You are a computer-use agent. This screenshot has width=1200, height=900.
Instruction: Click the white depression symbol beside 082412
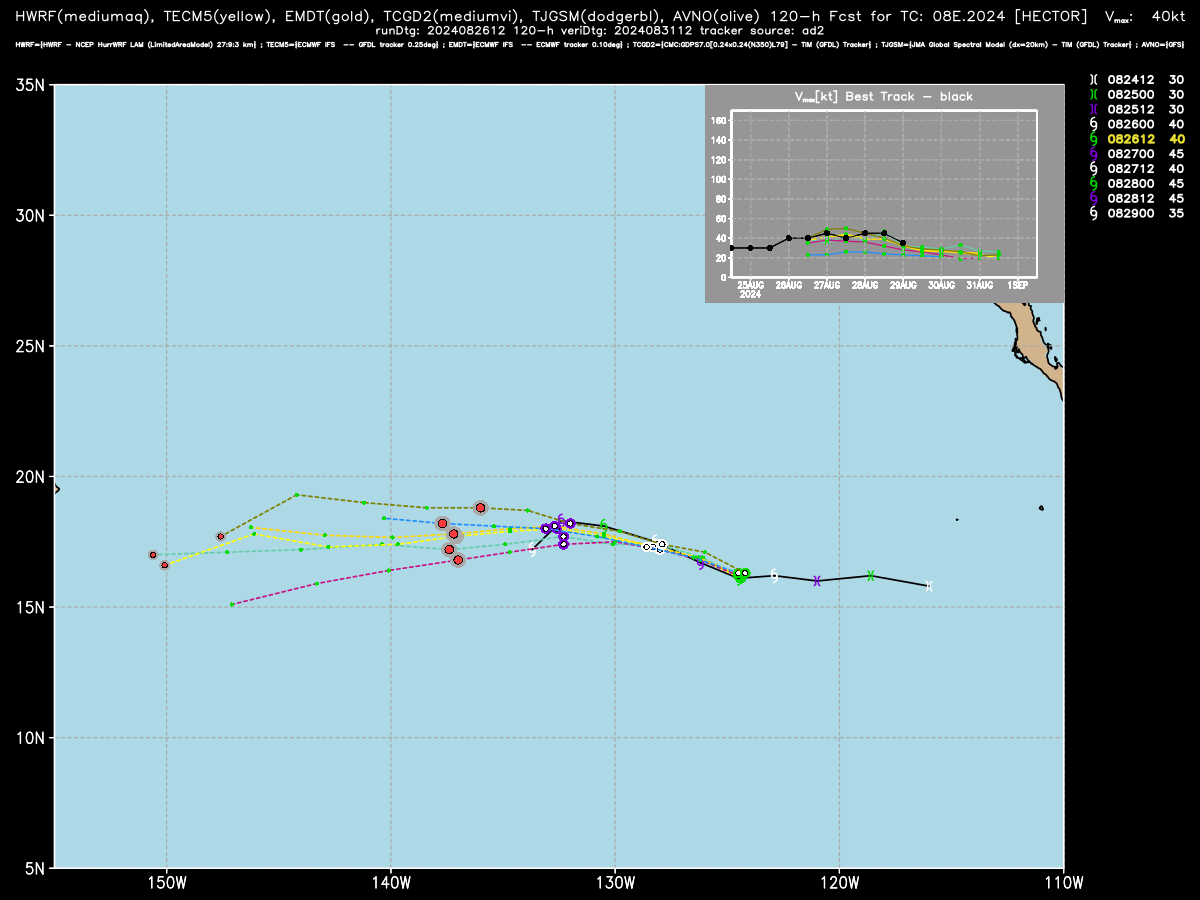click(x=1093, y=79)
